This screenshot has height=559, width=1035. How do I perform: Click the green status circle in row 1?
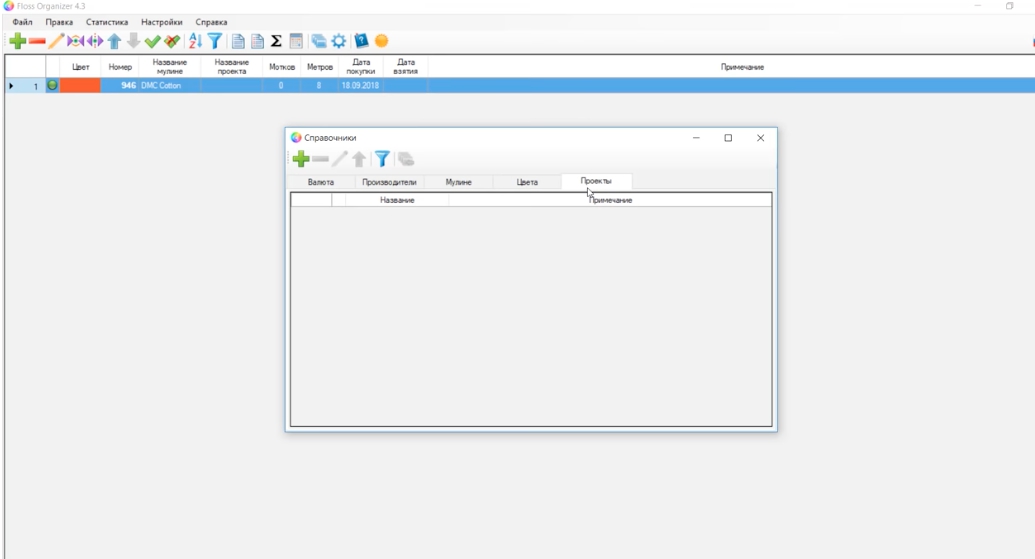[52, 85]
